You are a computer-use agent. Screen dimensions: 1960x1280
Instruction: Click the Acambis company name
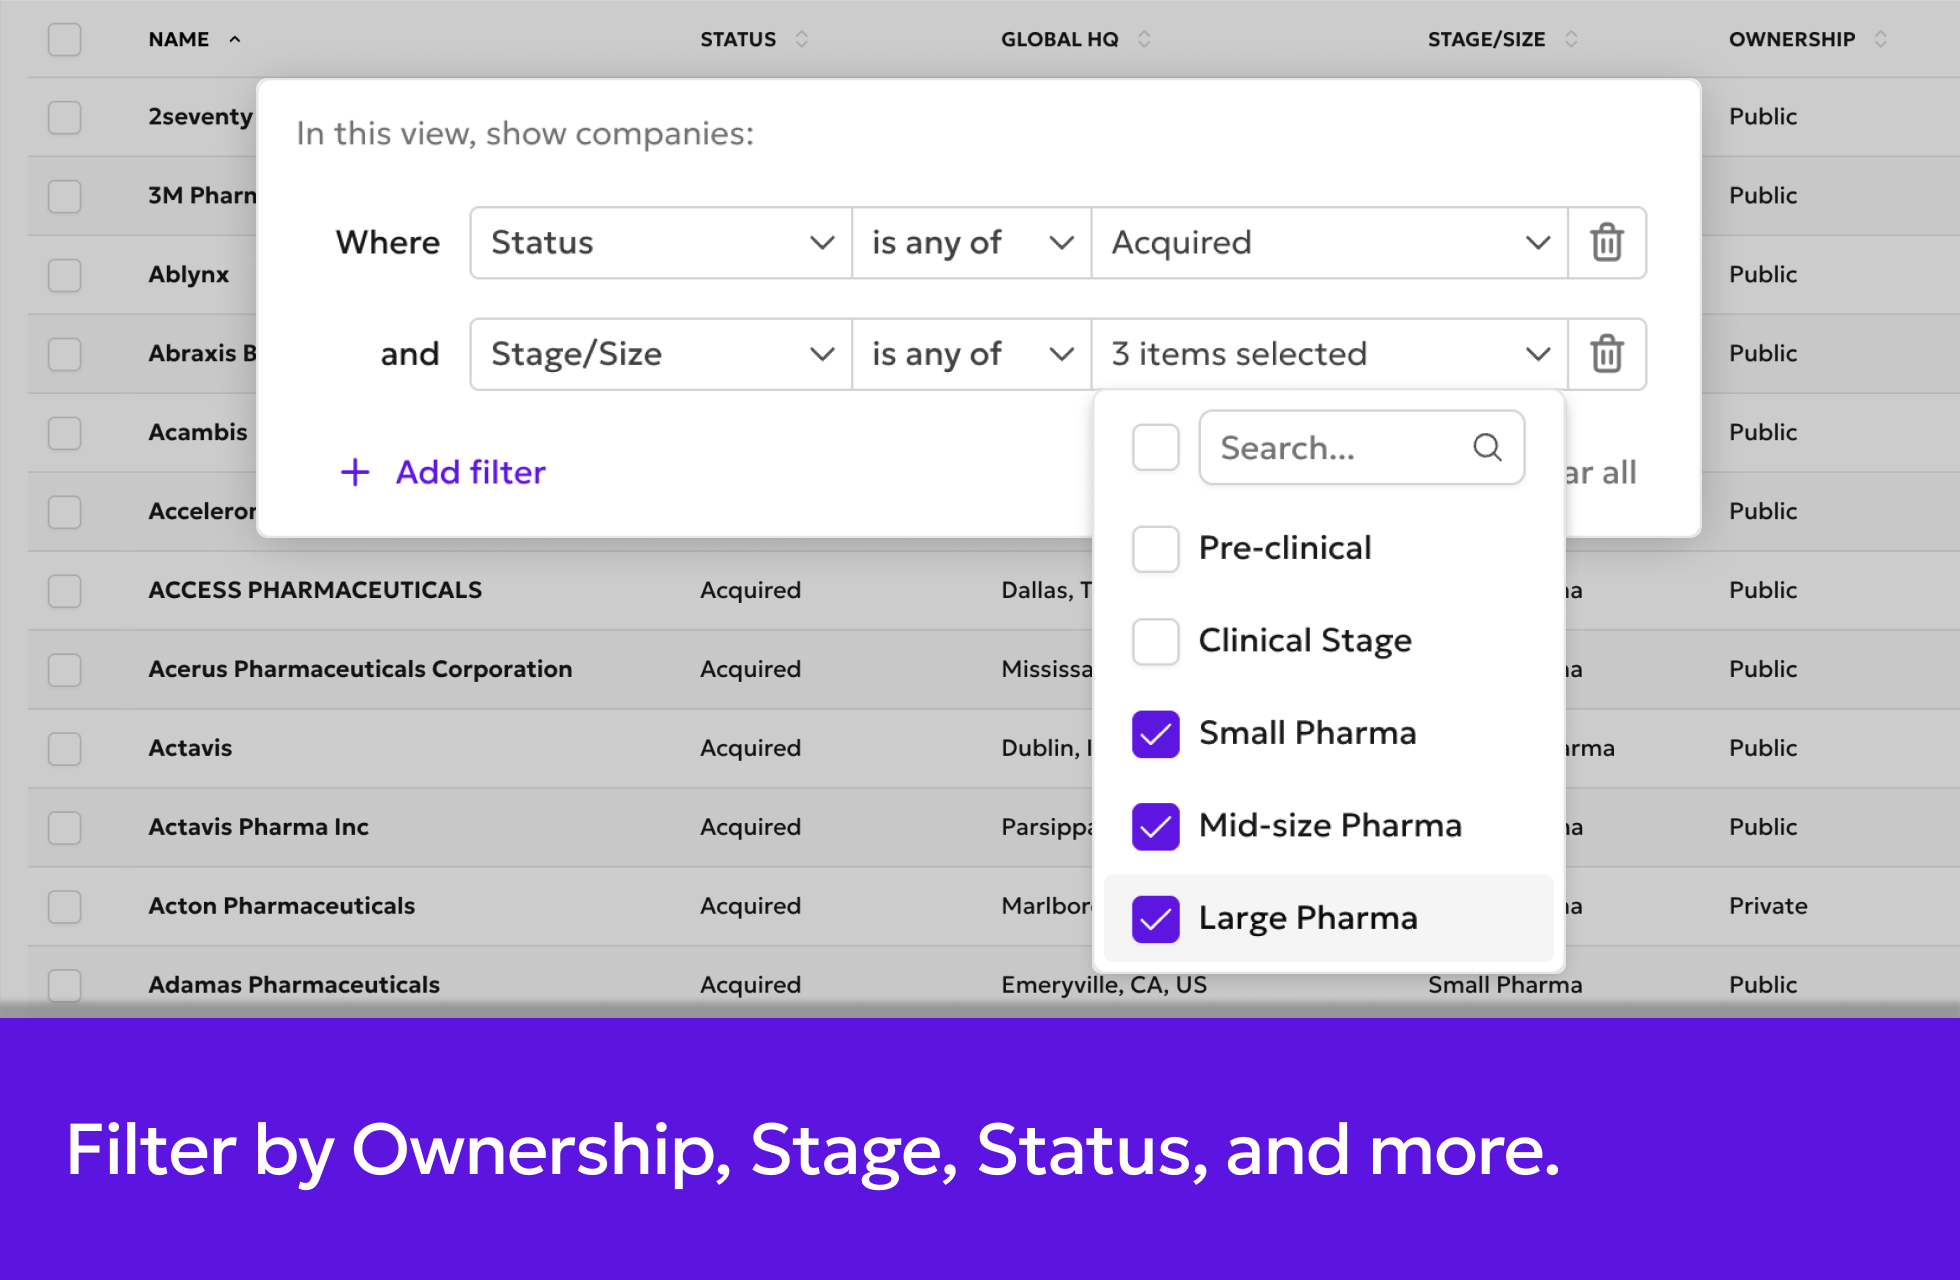pyautogui.click(x=197, y=432)
